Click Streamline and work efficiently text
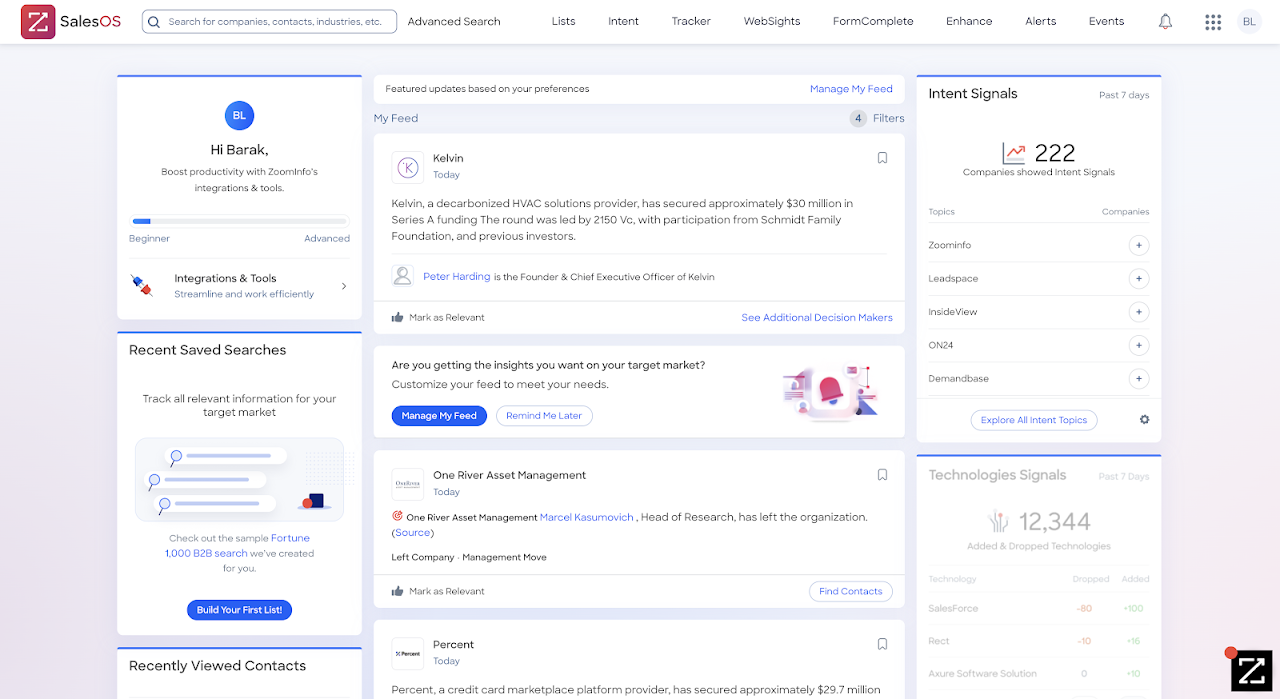The image size is (1280, 699). click(244, 294)
